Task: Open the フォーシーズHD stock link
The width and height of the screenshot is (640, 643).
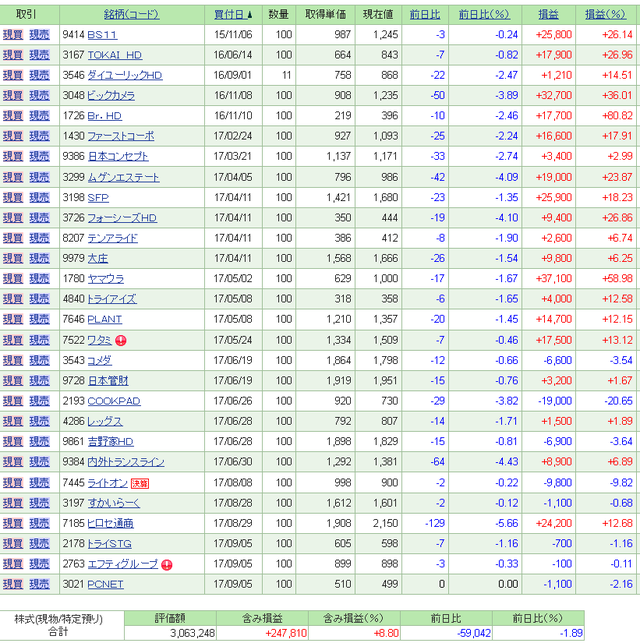Action: [122, 218]
